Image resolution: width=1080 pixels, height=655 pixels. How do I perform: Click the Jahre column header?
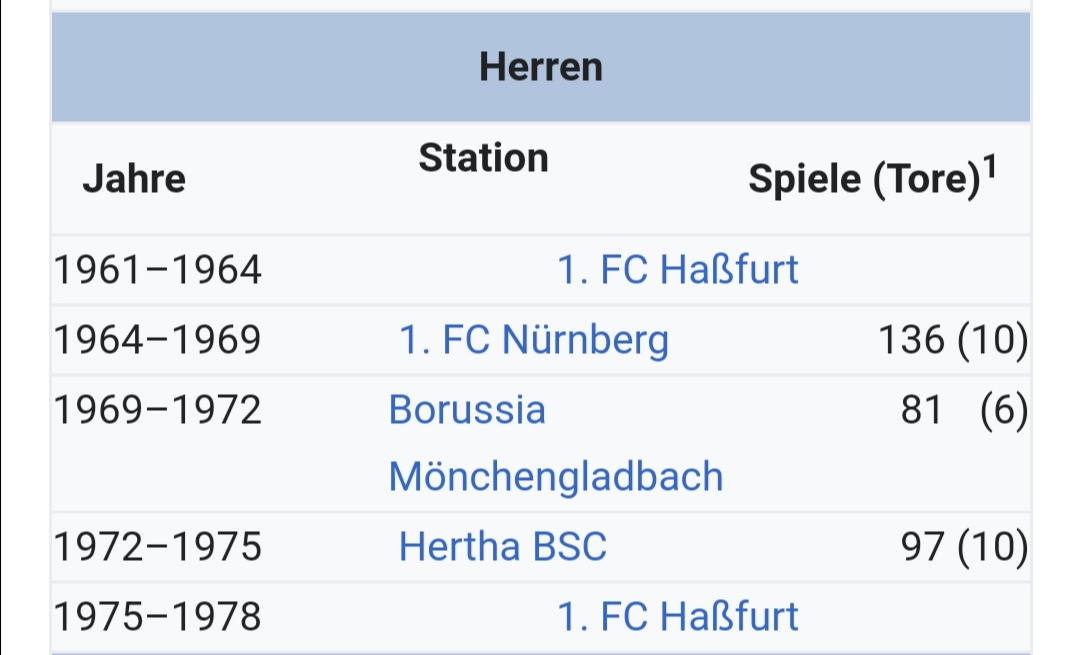click(134, 179)
